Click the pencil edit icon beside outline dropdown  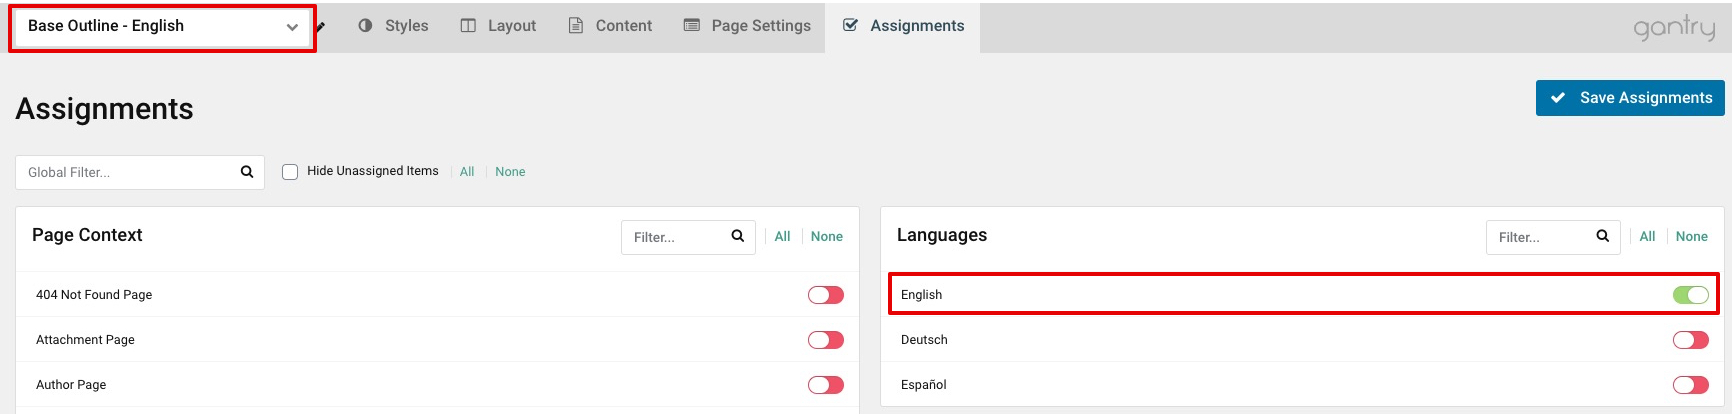(x=321, y=27)
